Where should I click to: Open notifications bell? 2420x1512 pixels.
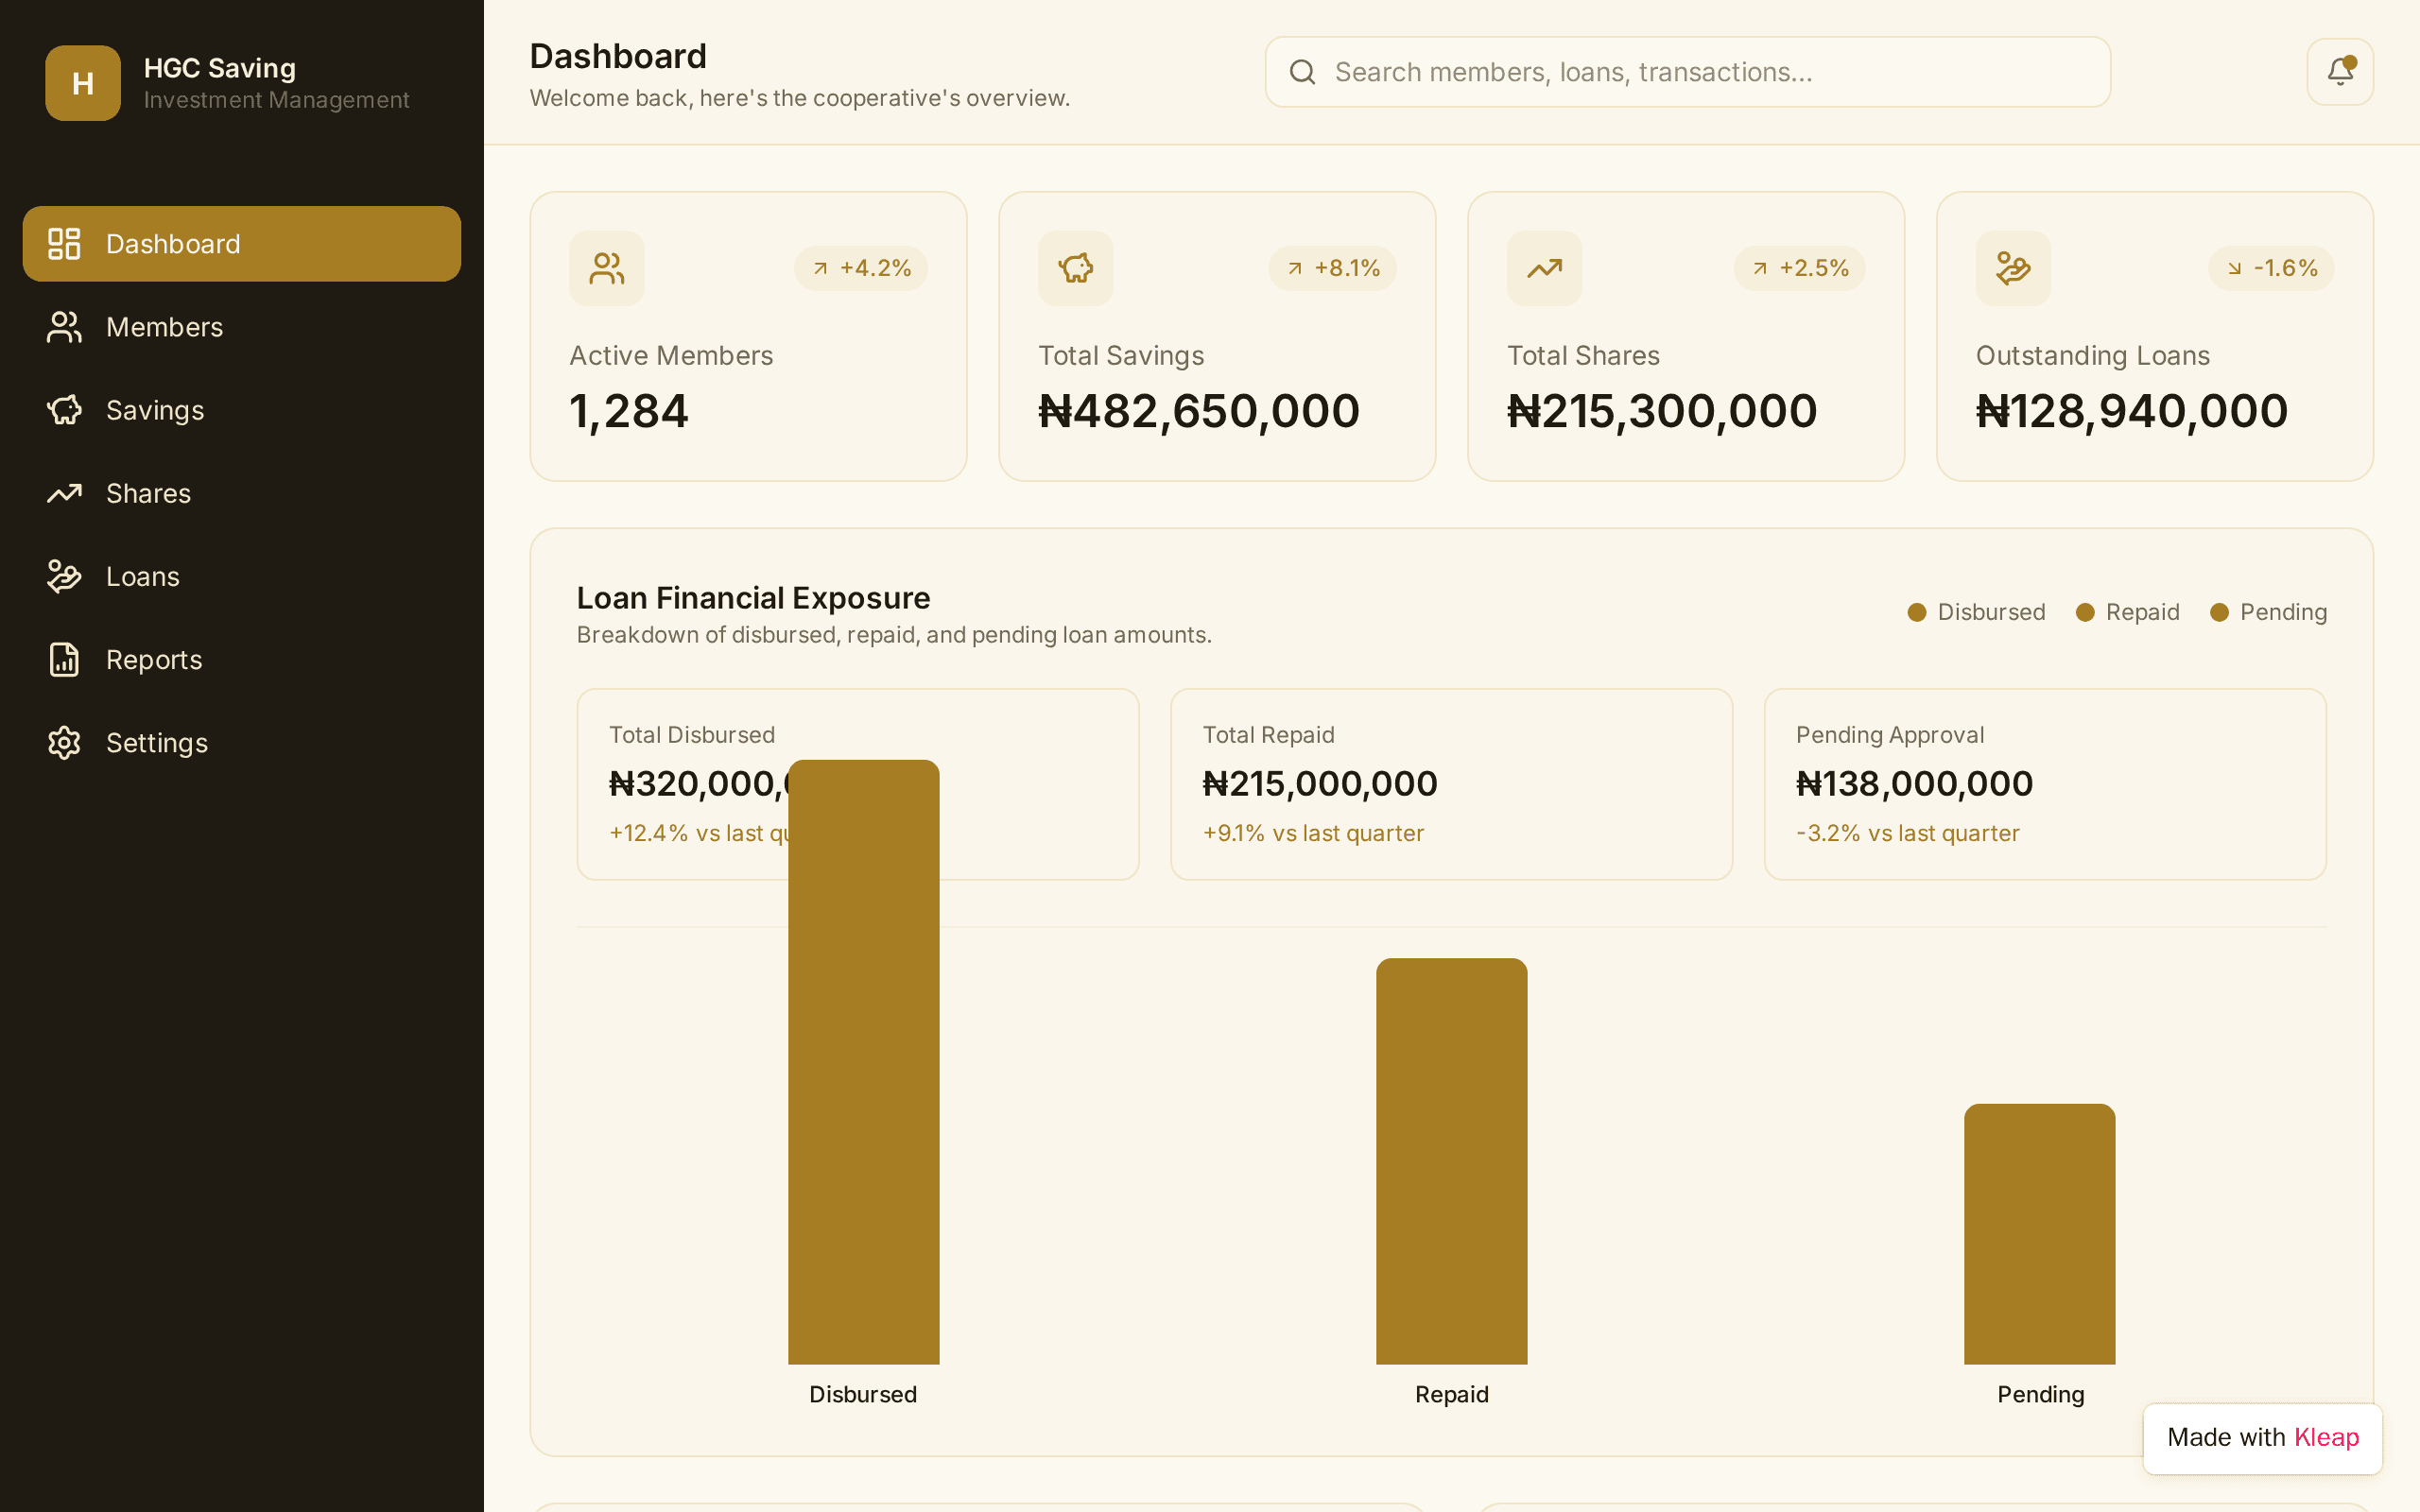pyautogui.click(x=2340, y=72)
